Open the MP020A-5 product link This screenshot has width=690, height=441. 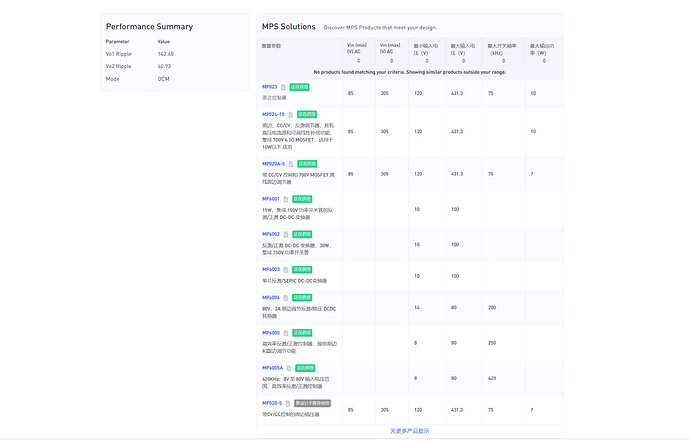pyautogui.click(x=274, y=164)
